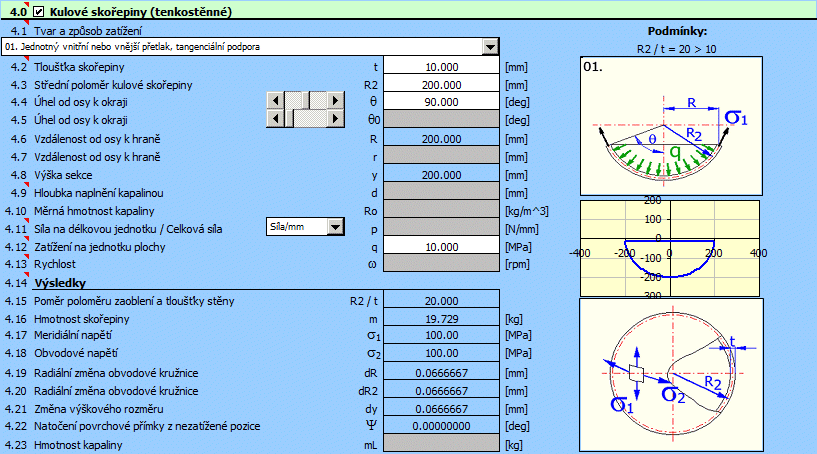Click right arrow of θ angle scrollbar
This screenshot has height=454, width=817.
pos(336,100)
